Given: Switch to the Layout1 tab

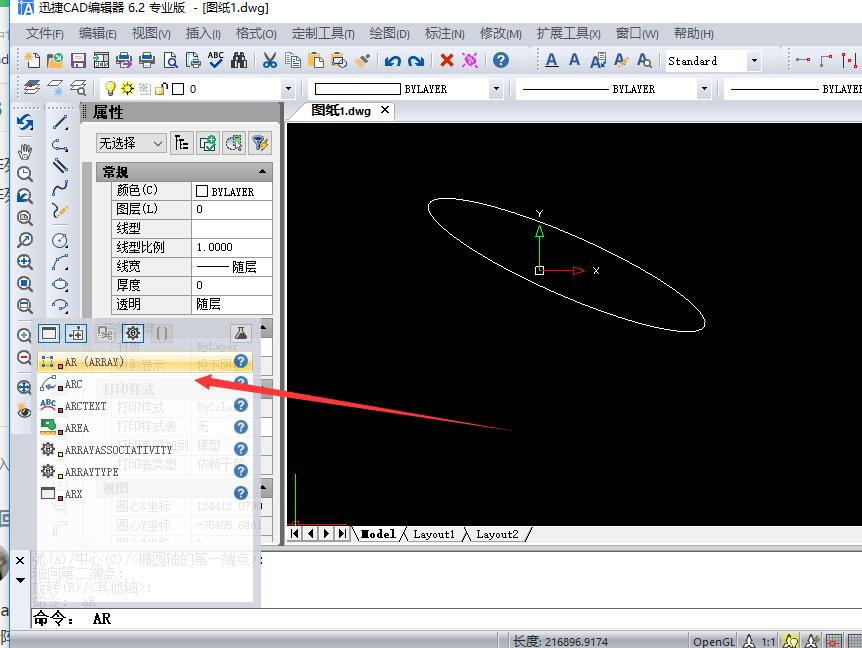Looking at the screenshot, I should (x=434, y=534).
